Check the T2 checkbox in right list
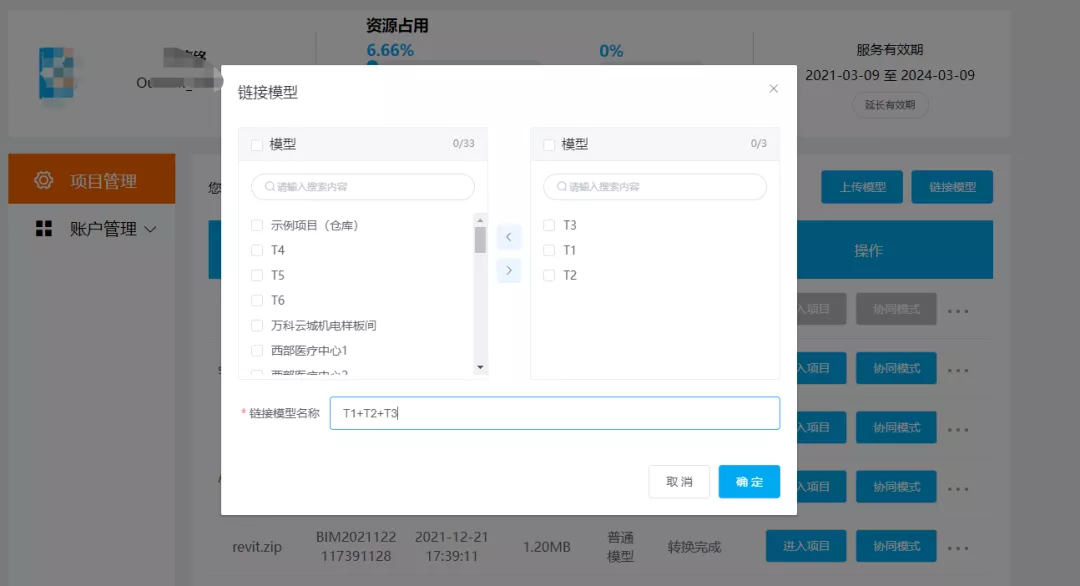This screenshot has height=586, width=1080. [549, 275]
